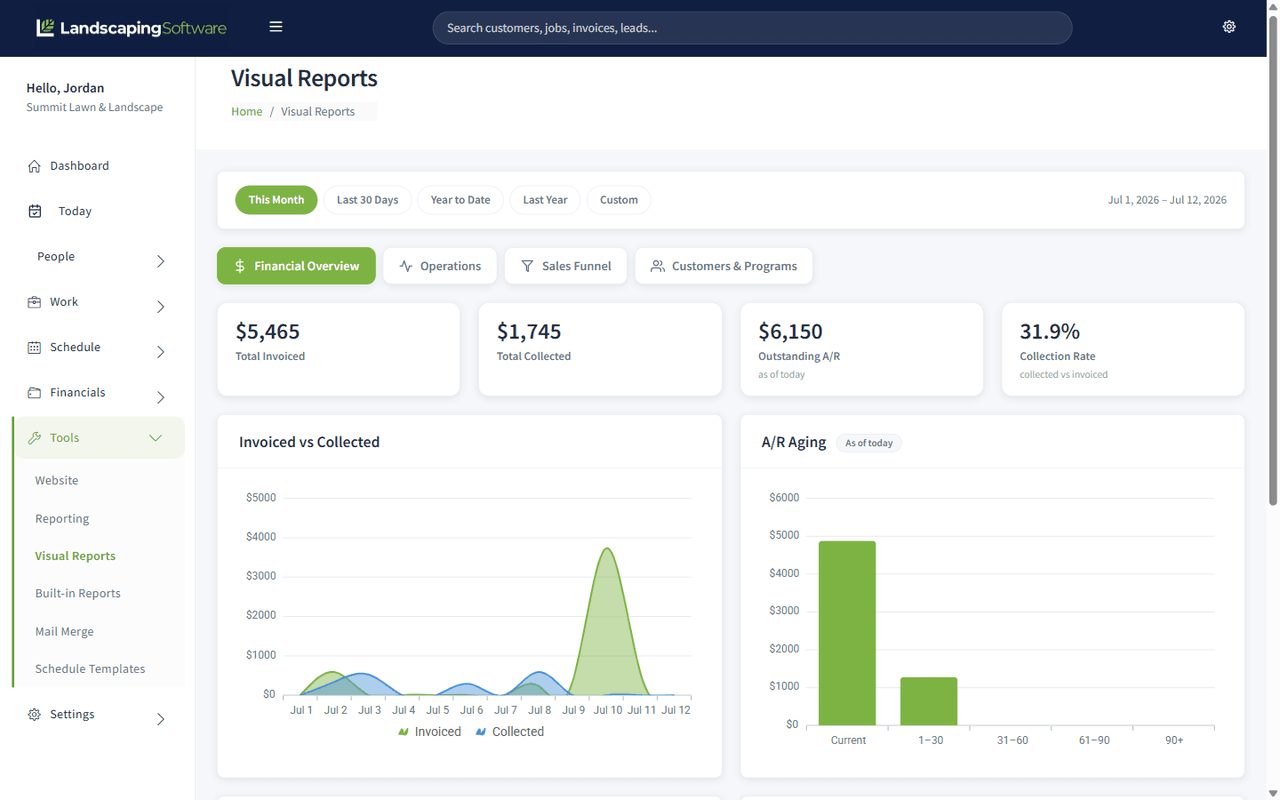The image size is (1280, 800).
Task: Click the funnel icon on Sales Funnel
Action: click(527, 266)
